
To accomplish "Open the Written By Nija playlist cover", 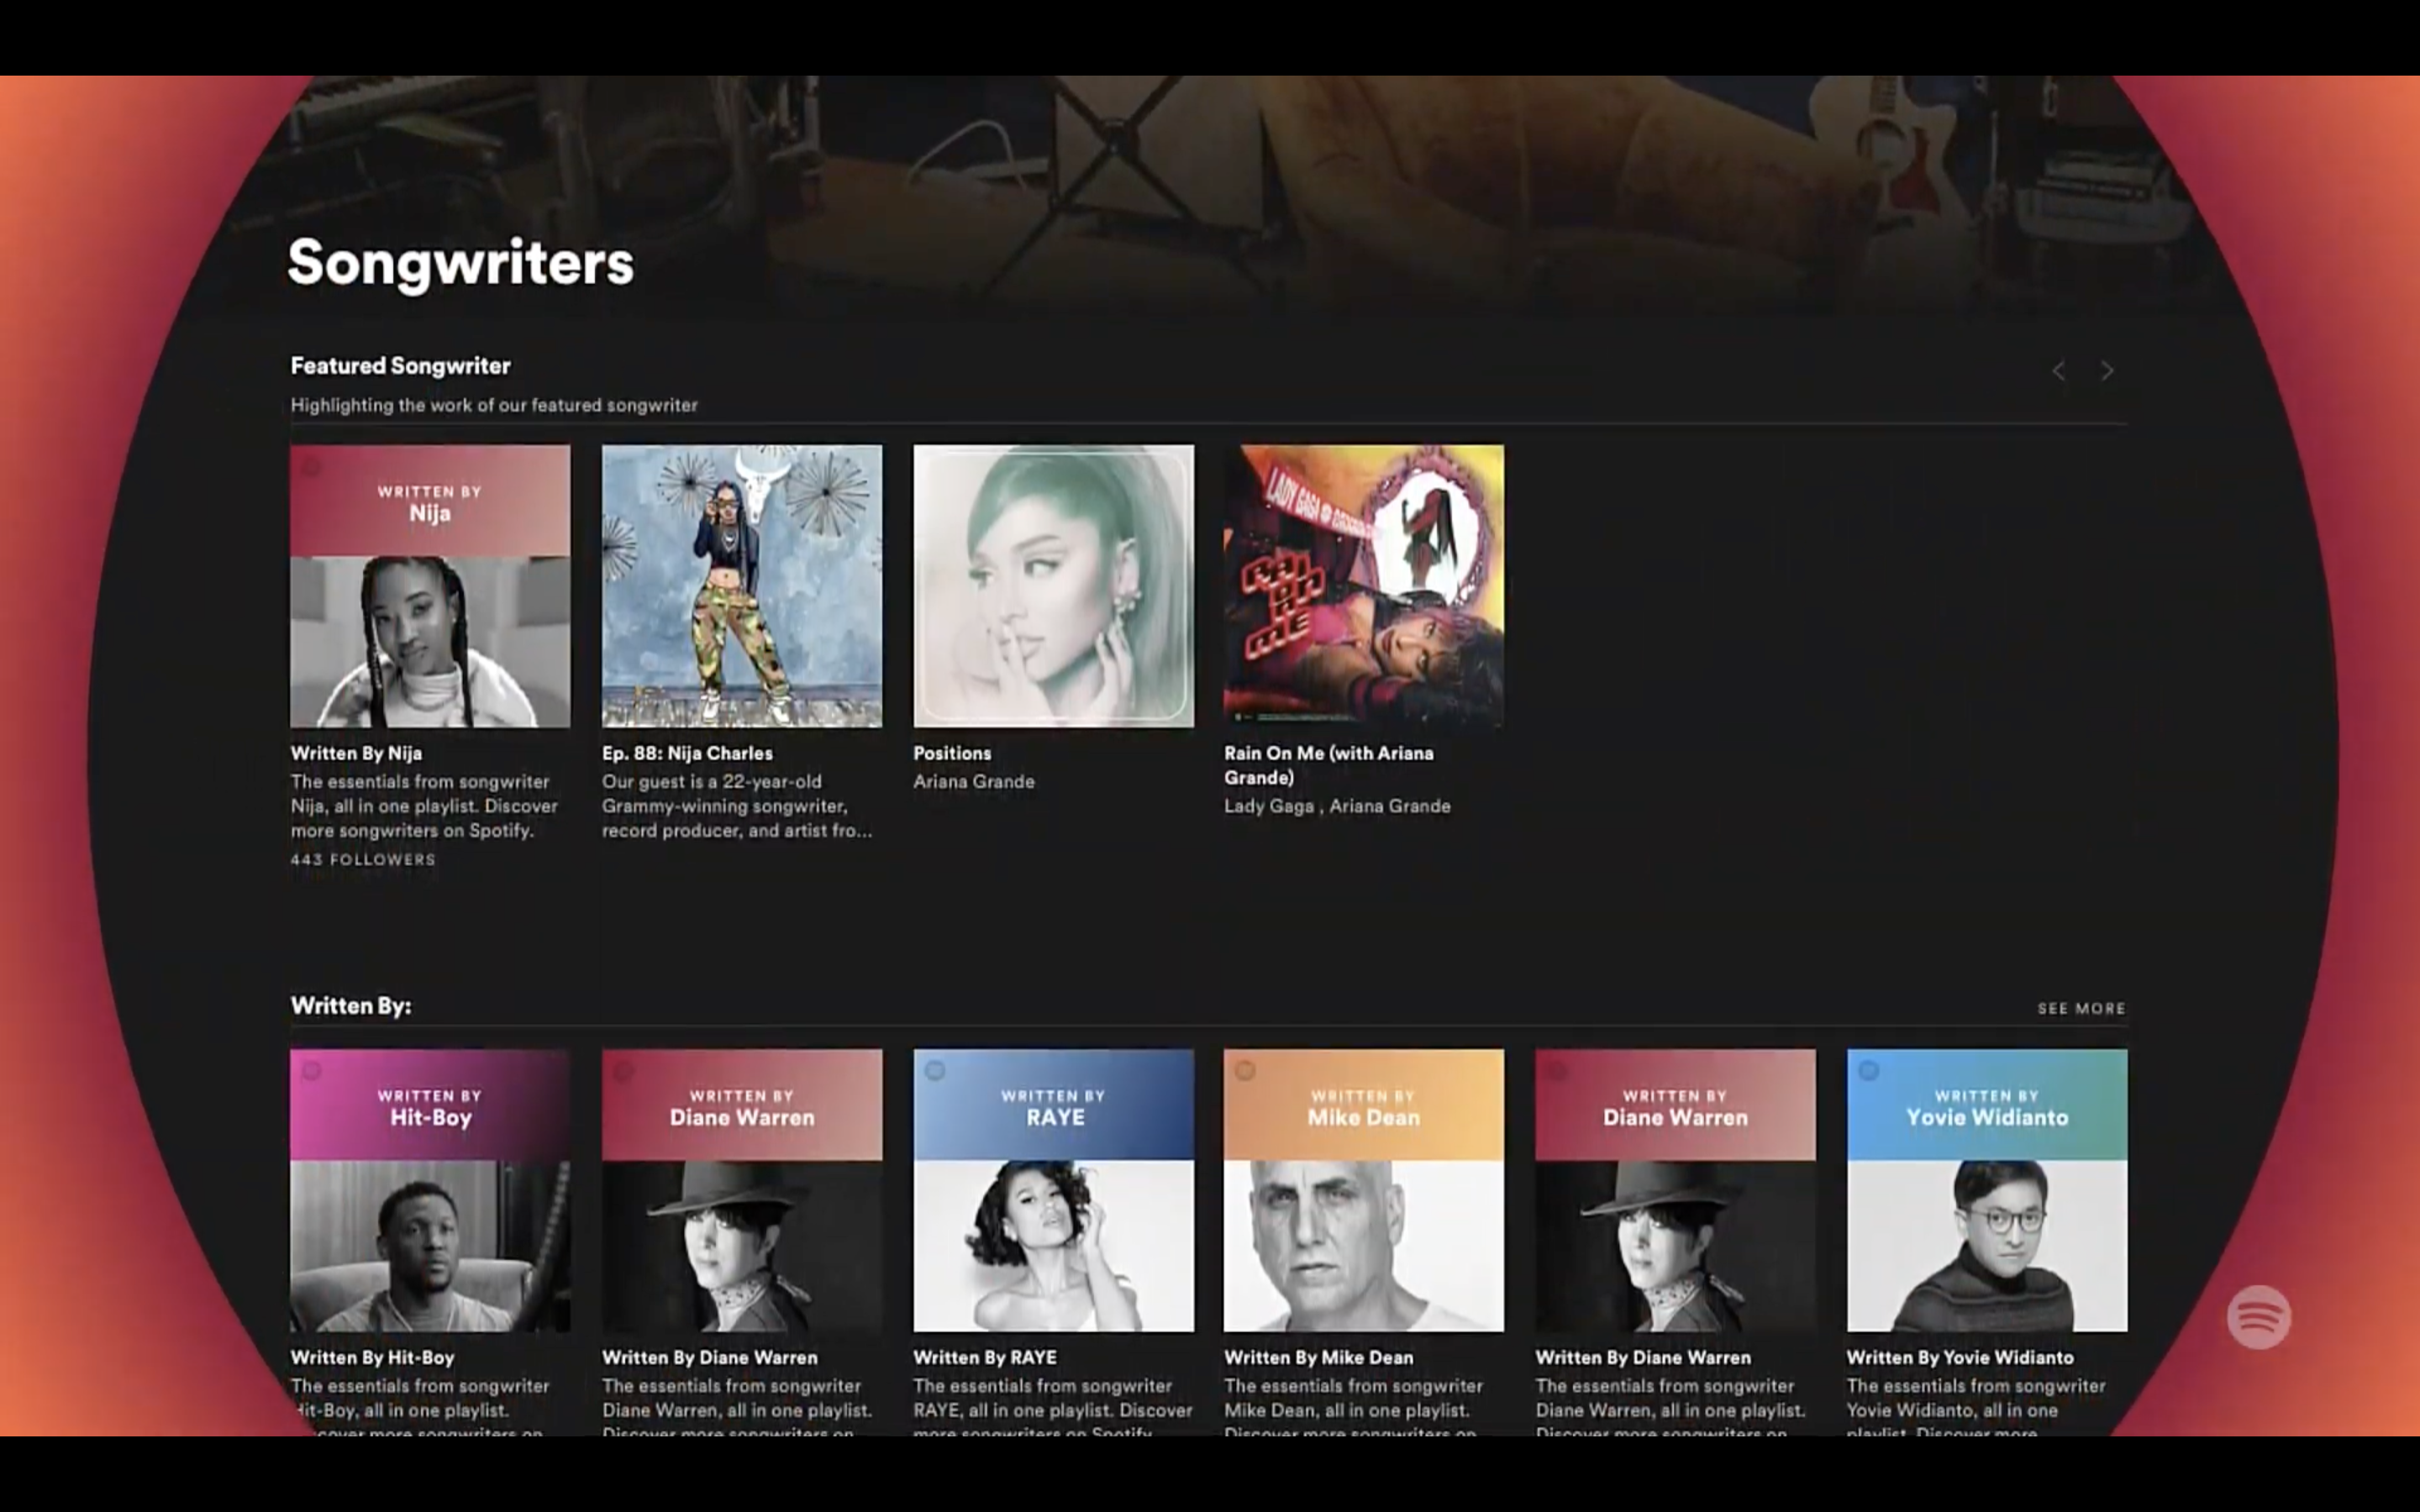I will click(x=430, y=586).
